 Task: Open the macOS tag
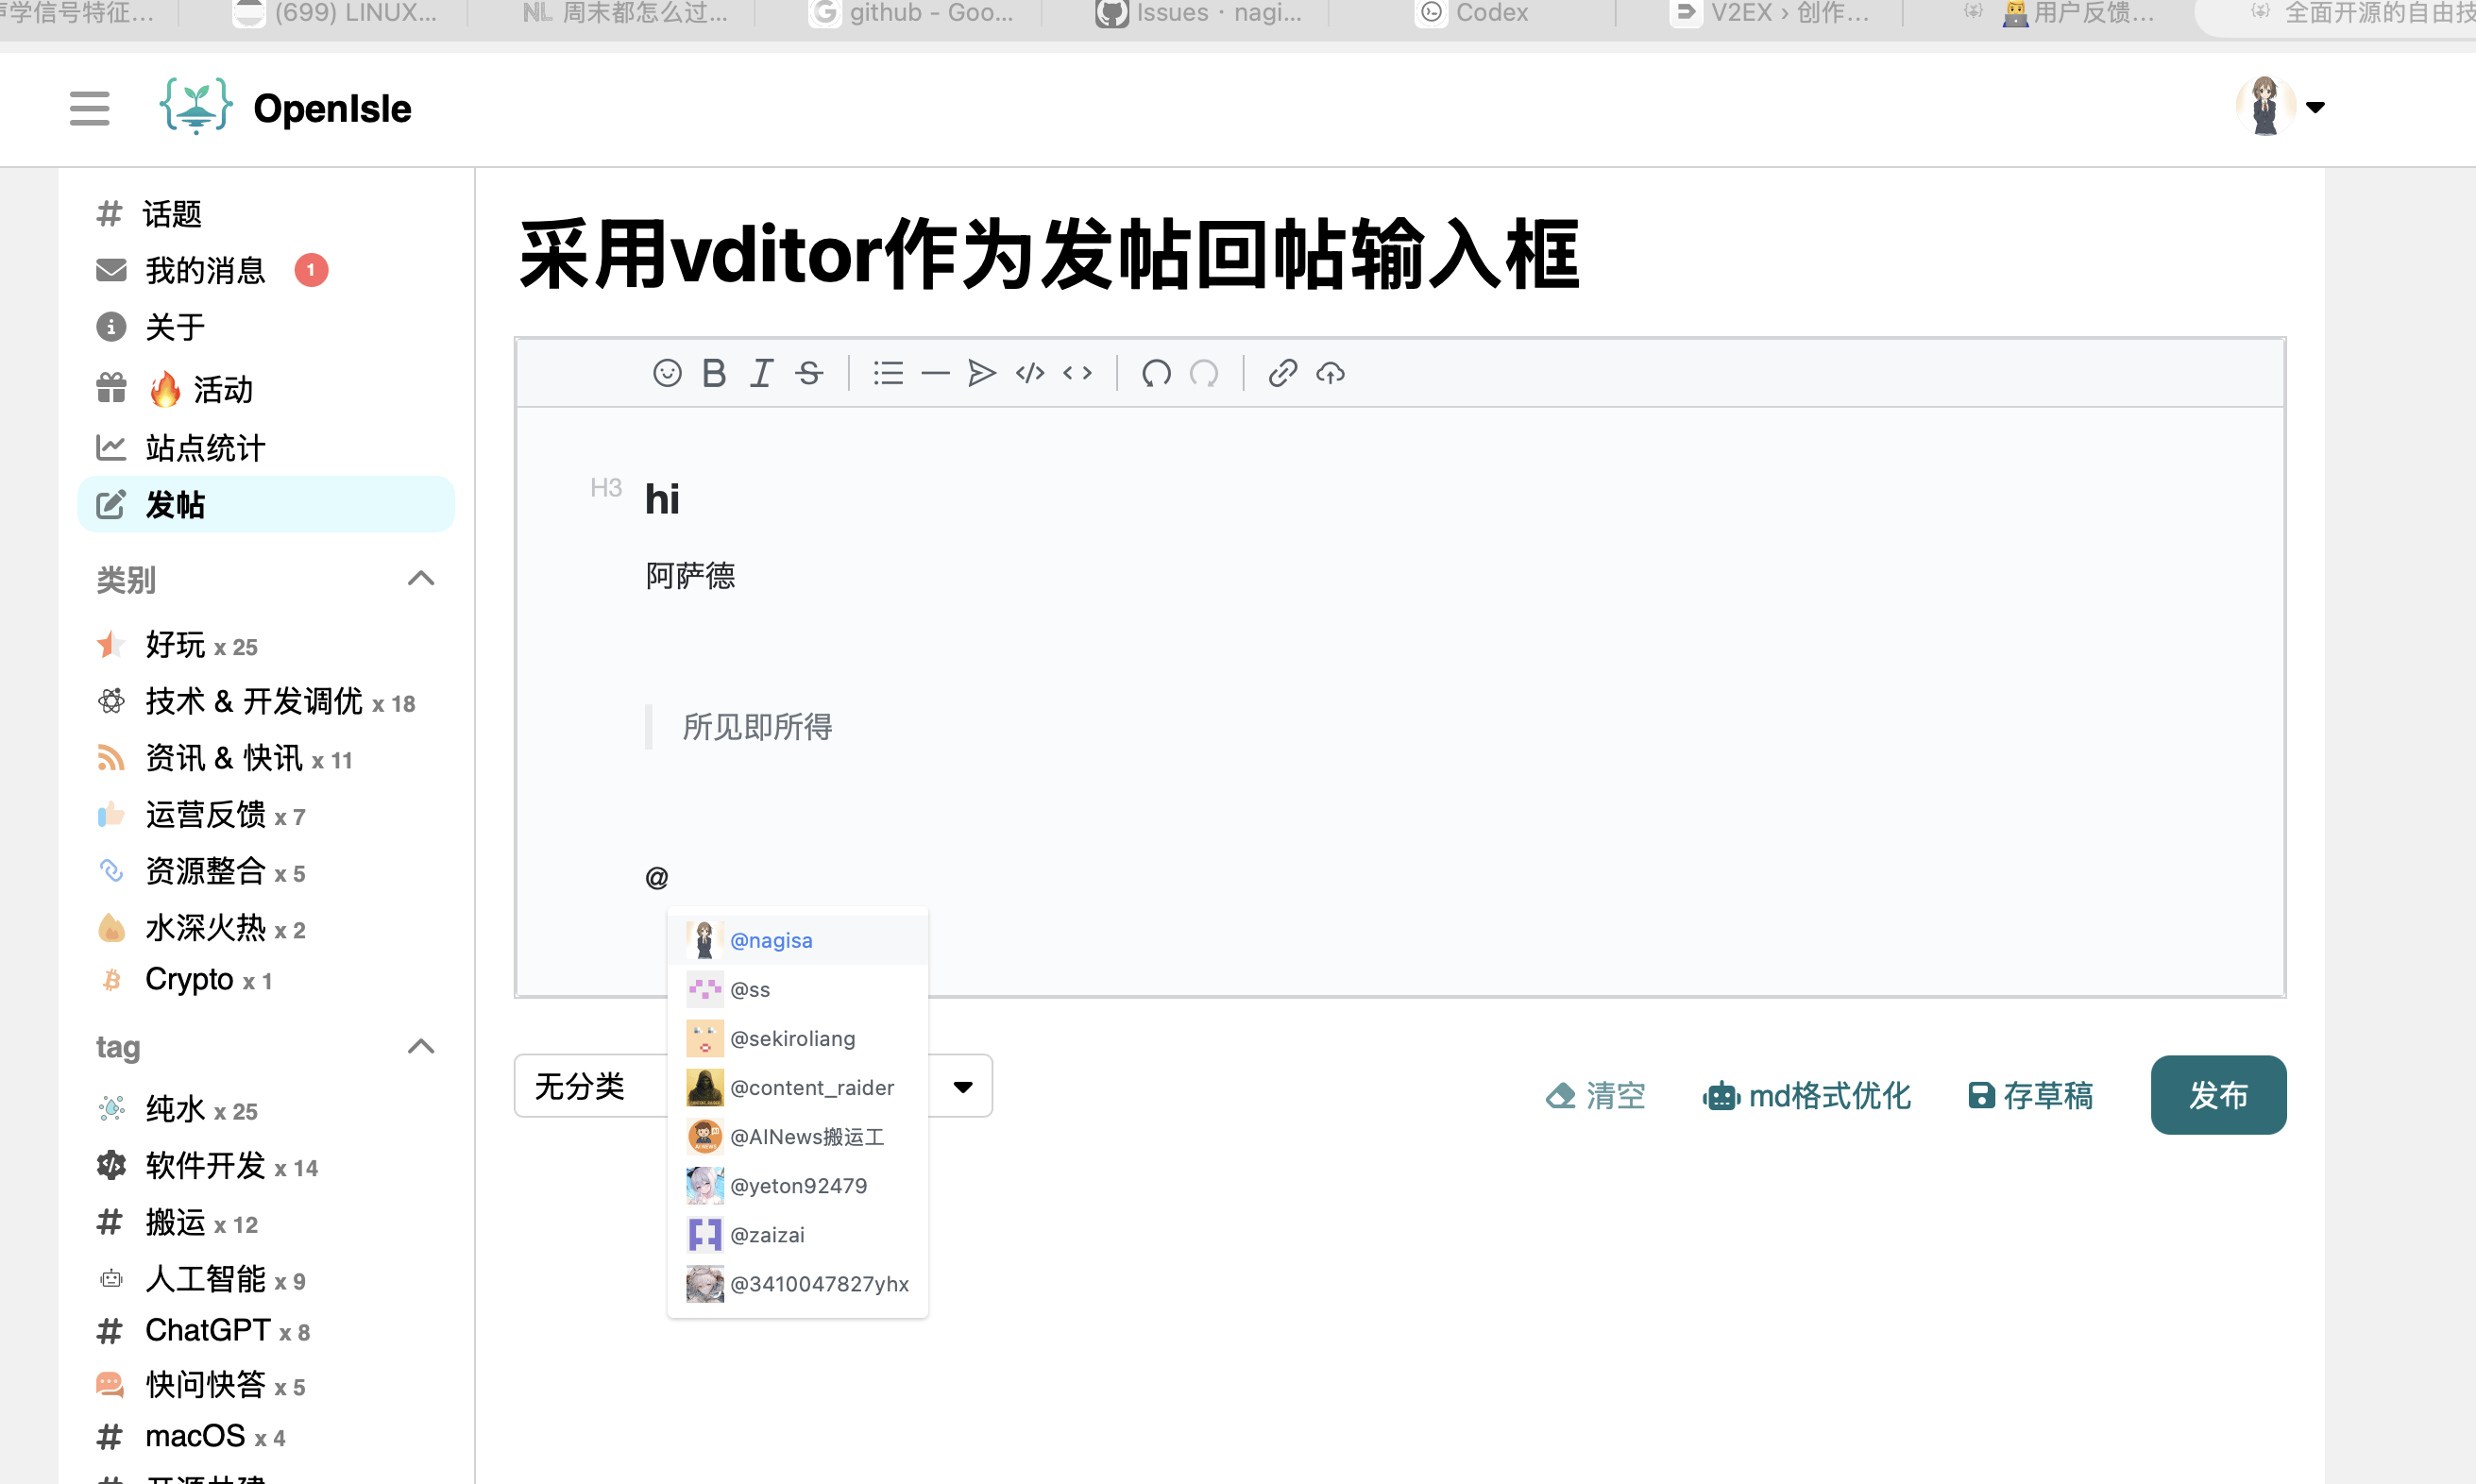tap(190, 1437)
